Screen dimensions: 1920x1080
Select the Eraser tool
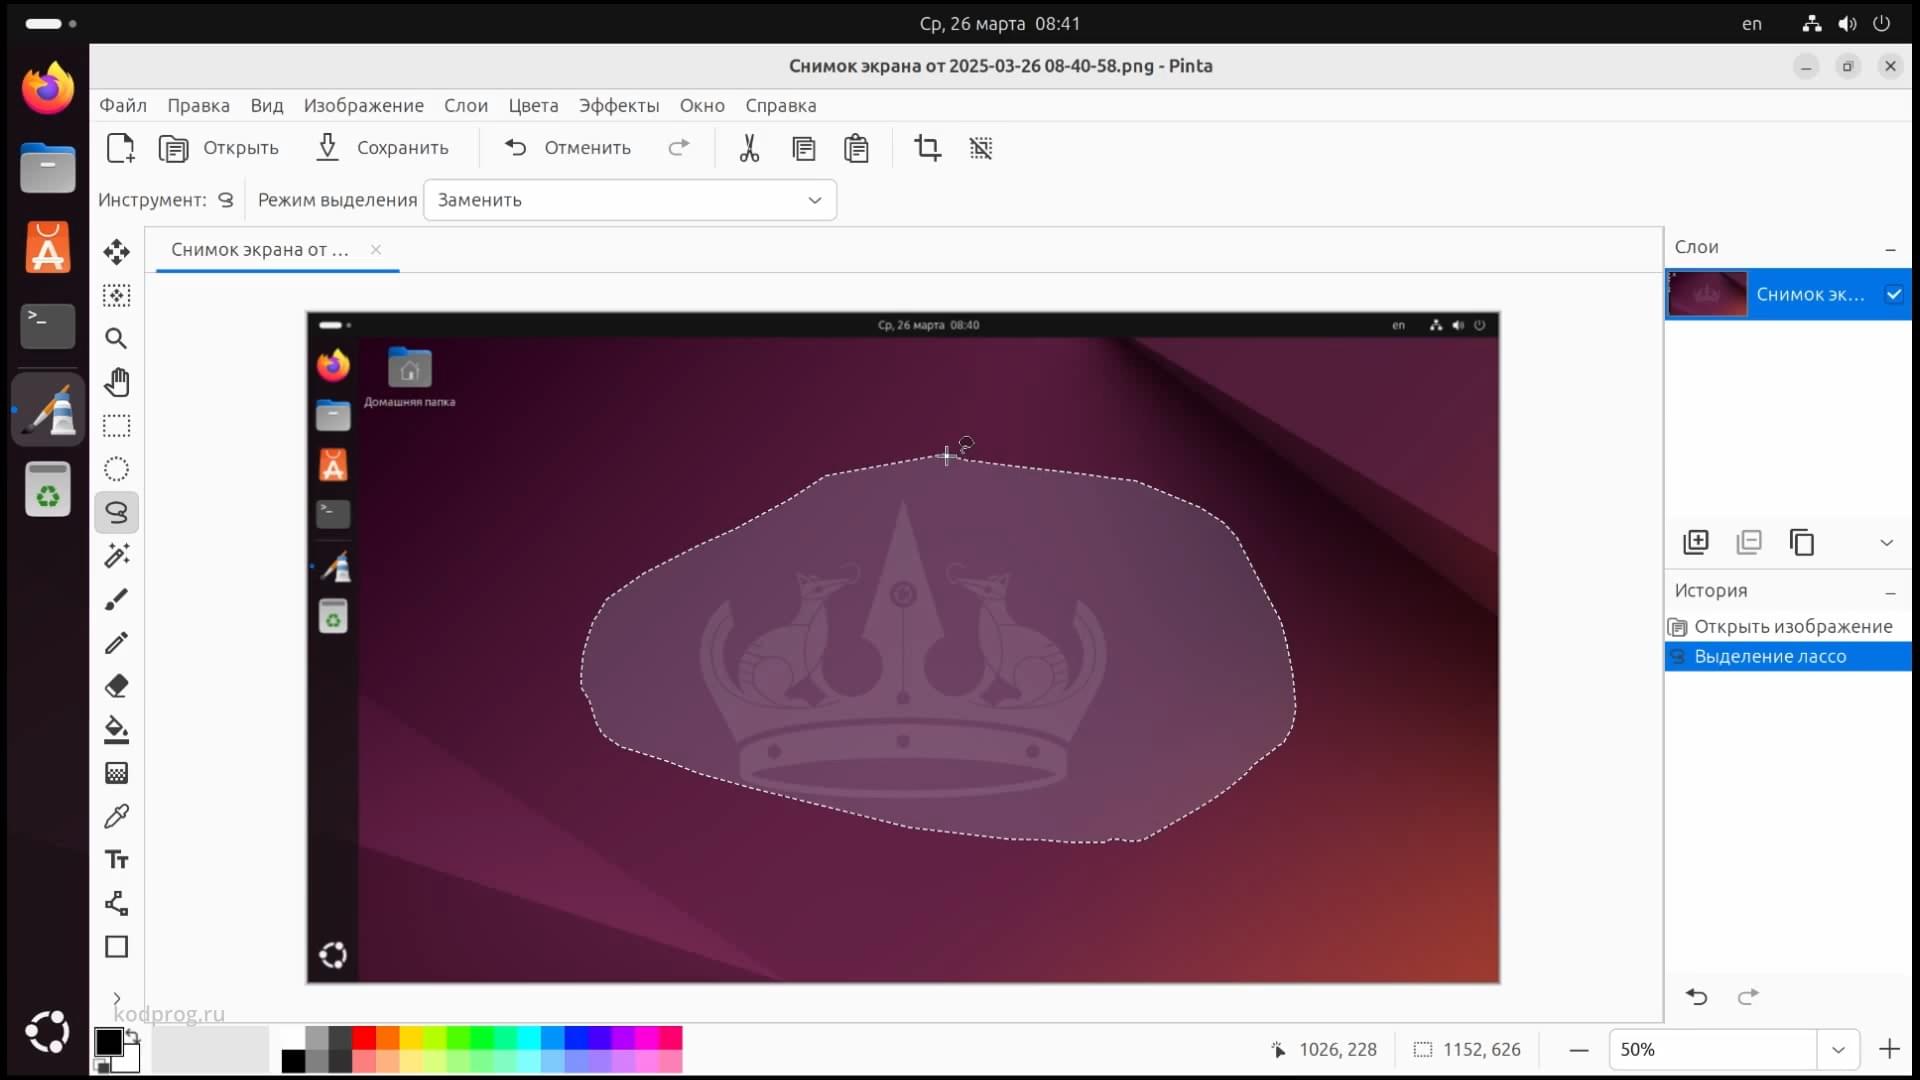pos(116,686)
